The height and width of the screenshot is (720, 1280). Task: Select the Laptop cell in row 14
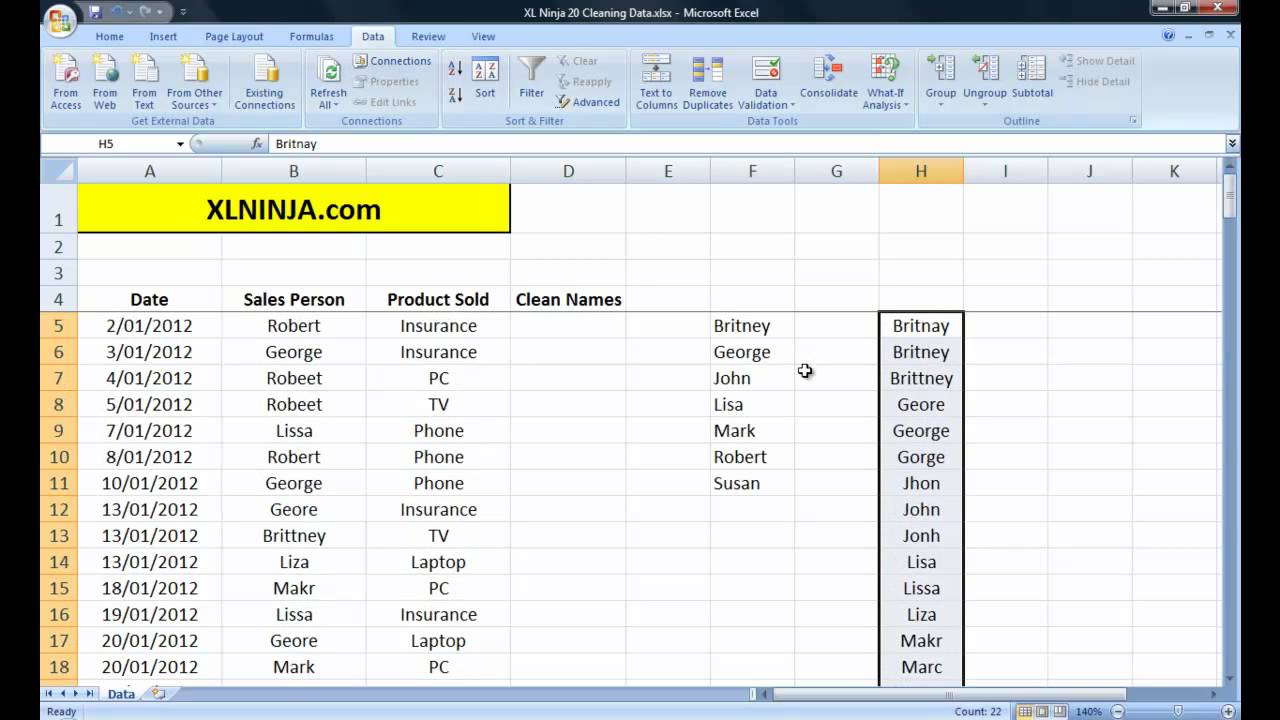tap(438, 562)
